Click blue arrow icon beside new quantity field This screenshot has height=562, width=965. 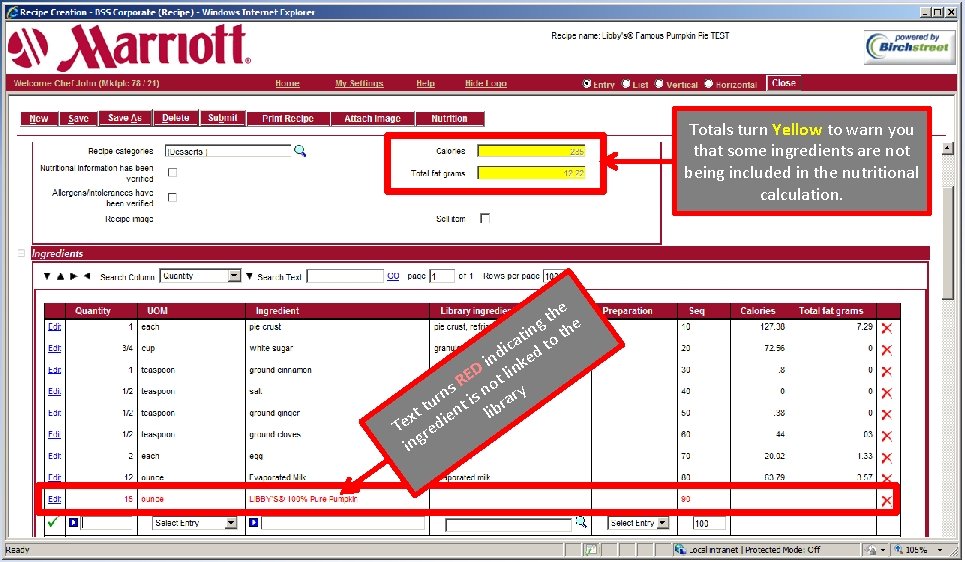tap(73, 523)
